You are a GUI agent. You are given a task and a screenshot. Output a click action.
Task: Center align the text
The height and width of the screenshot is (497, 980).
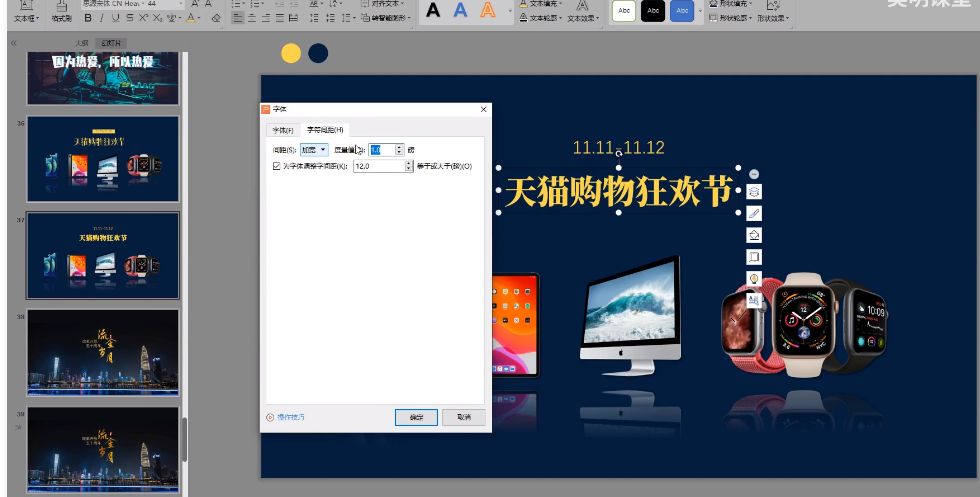click(252, 18)
